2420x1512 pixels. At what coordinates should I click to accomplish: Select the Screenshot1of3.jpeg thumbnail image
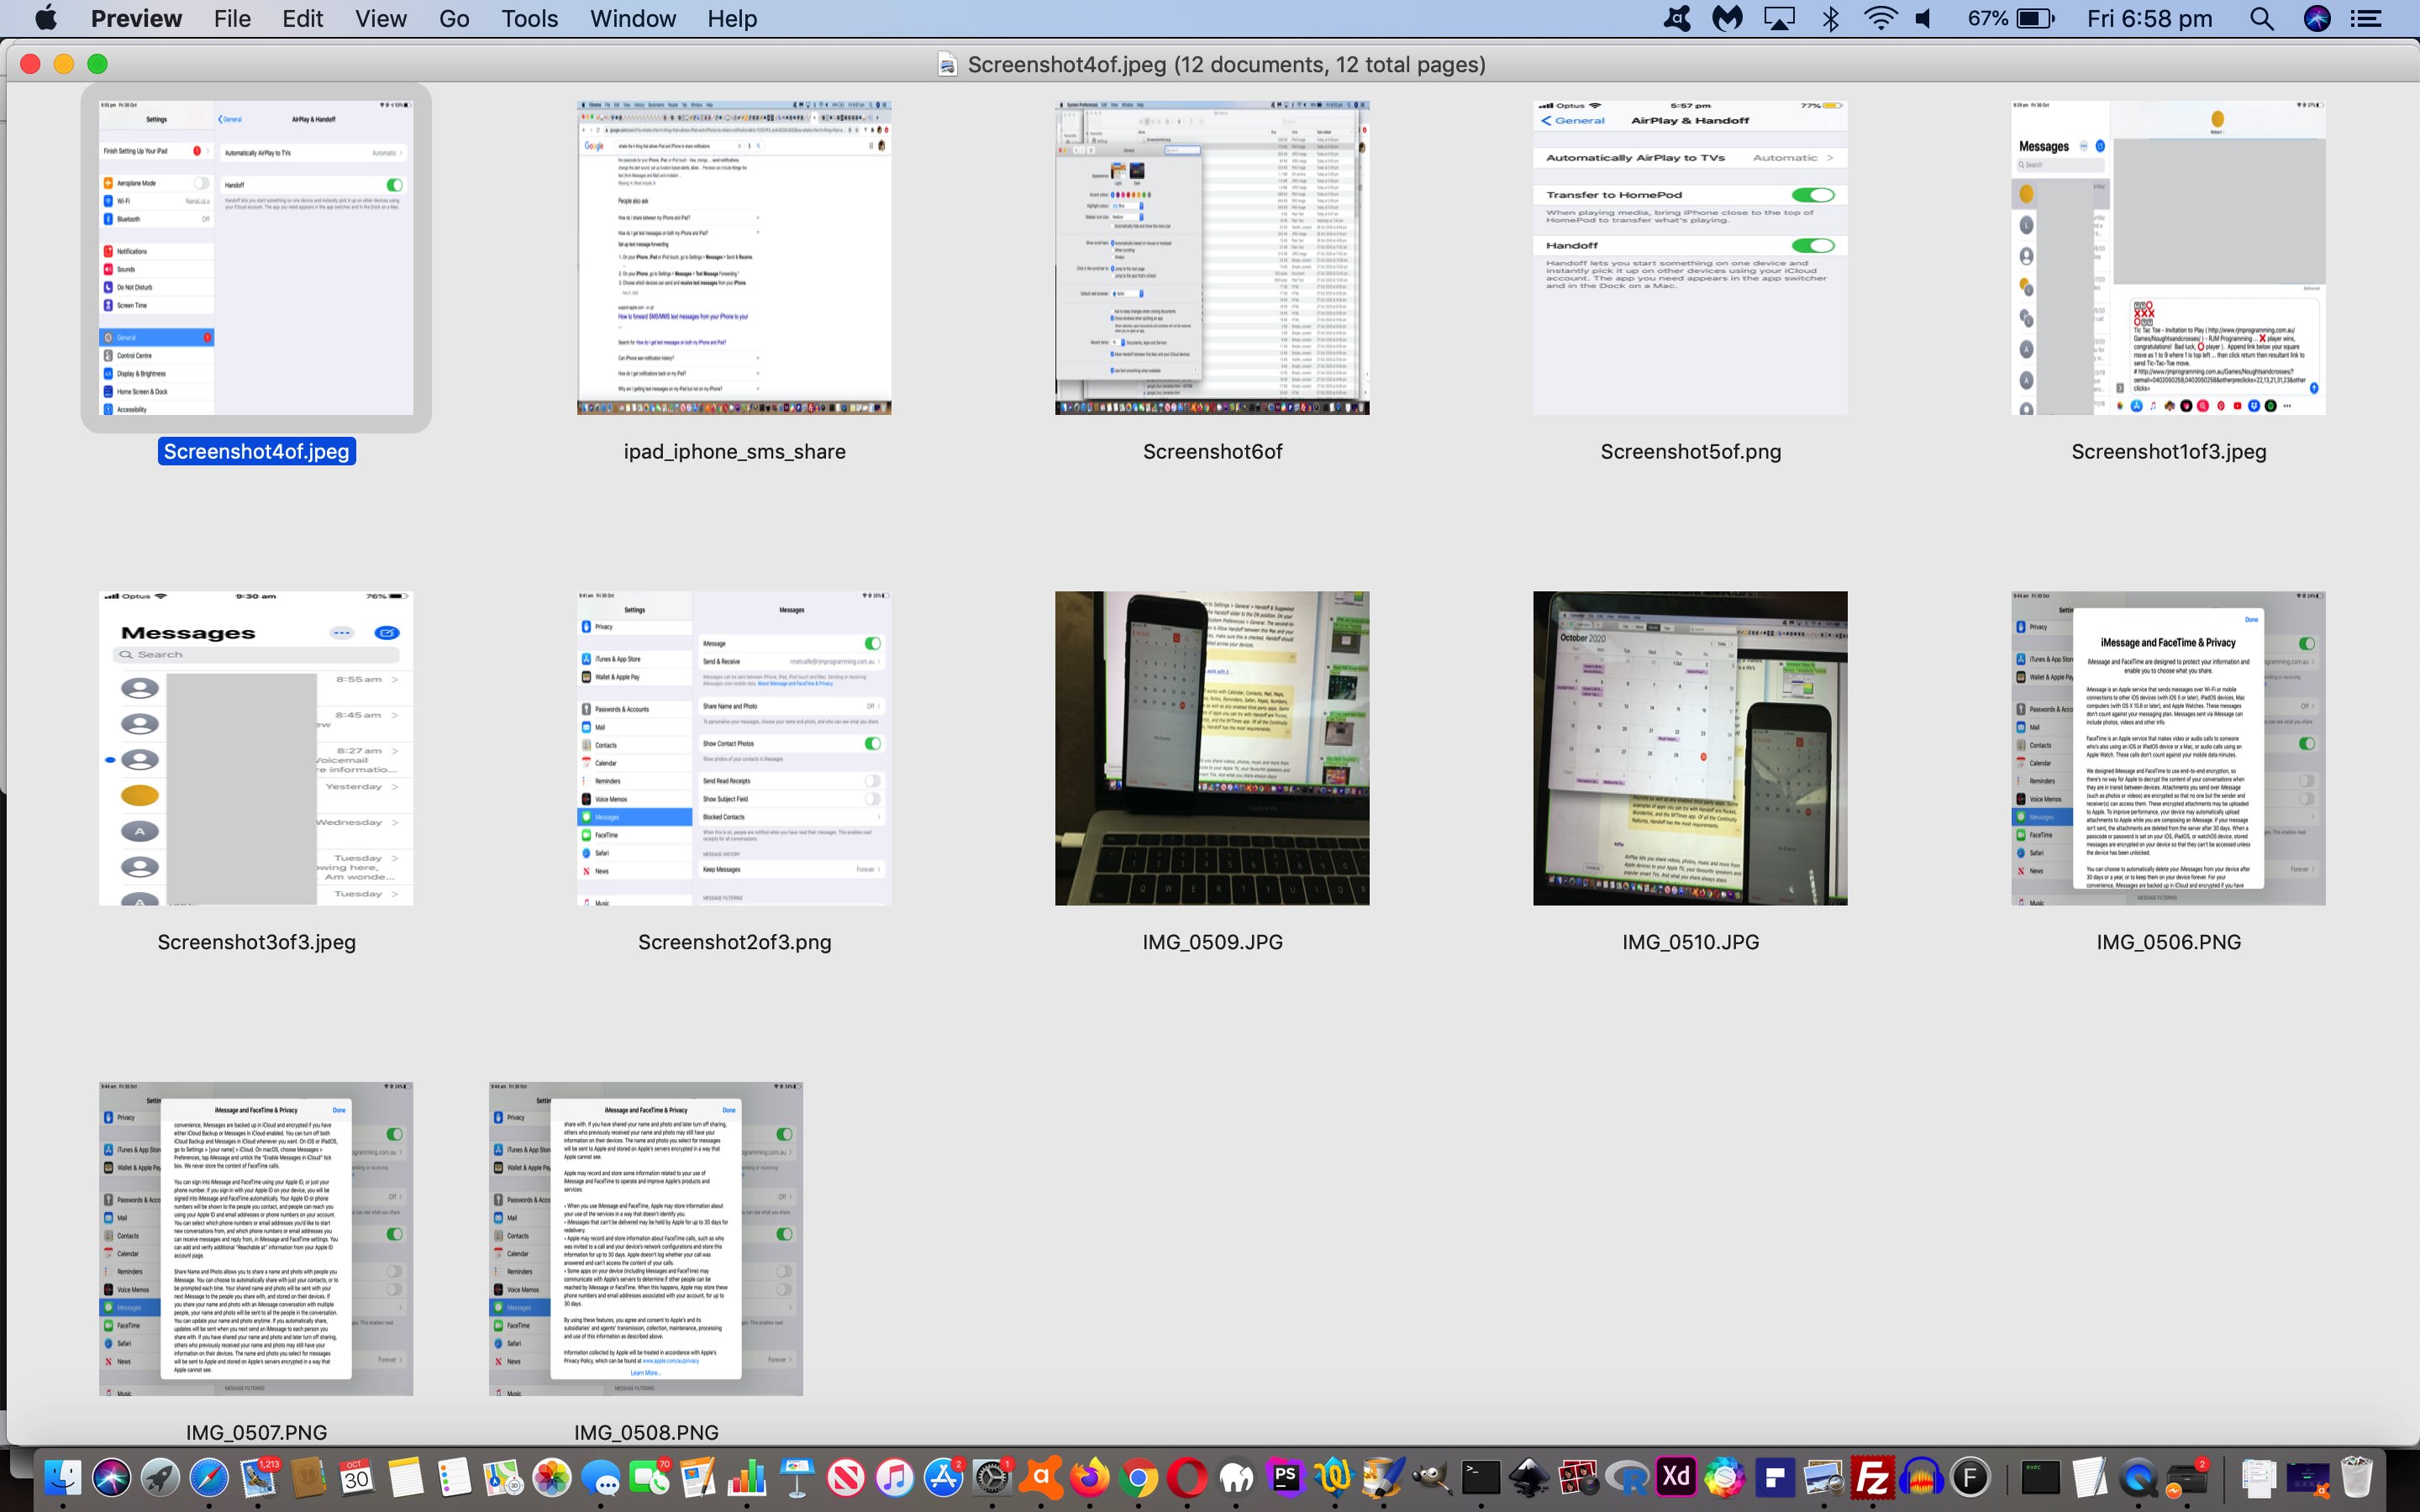(2168, 257)
